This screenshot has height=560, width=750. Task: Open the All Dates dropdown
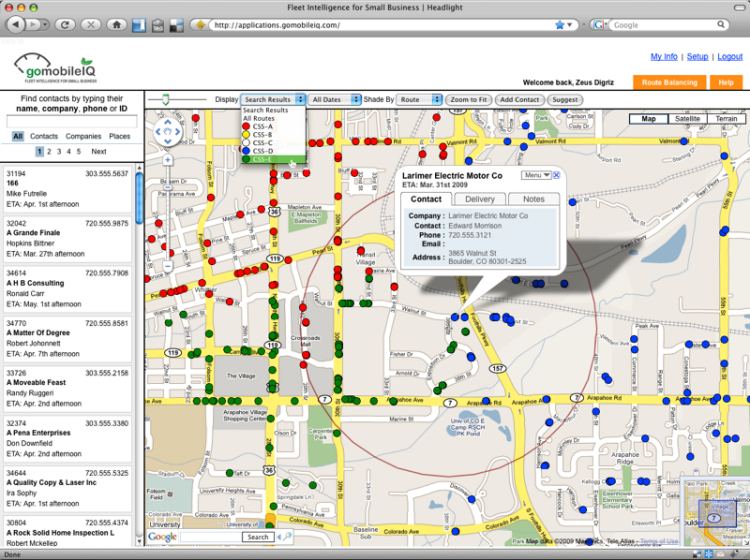[332, 100]
